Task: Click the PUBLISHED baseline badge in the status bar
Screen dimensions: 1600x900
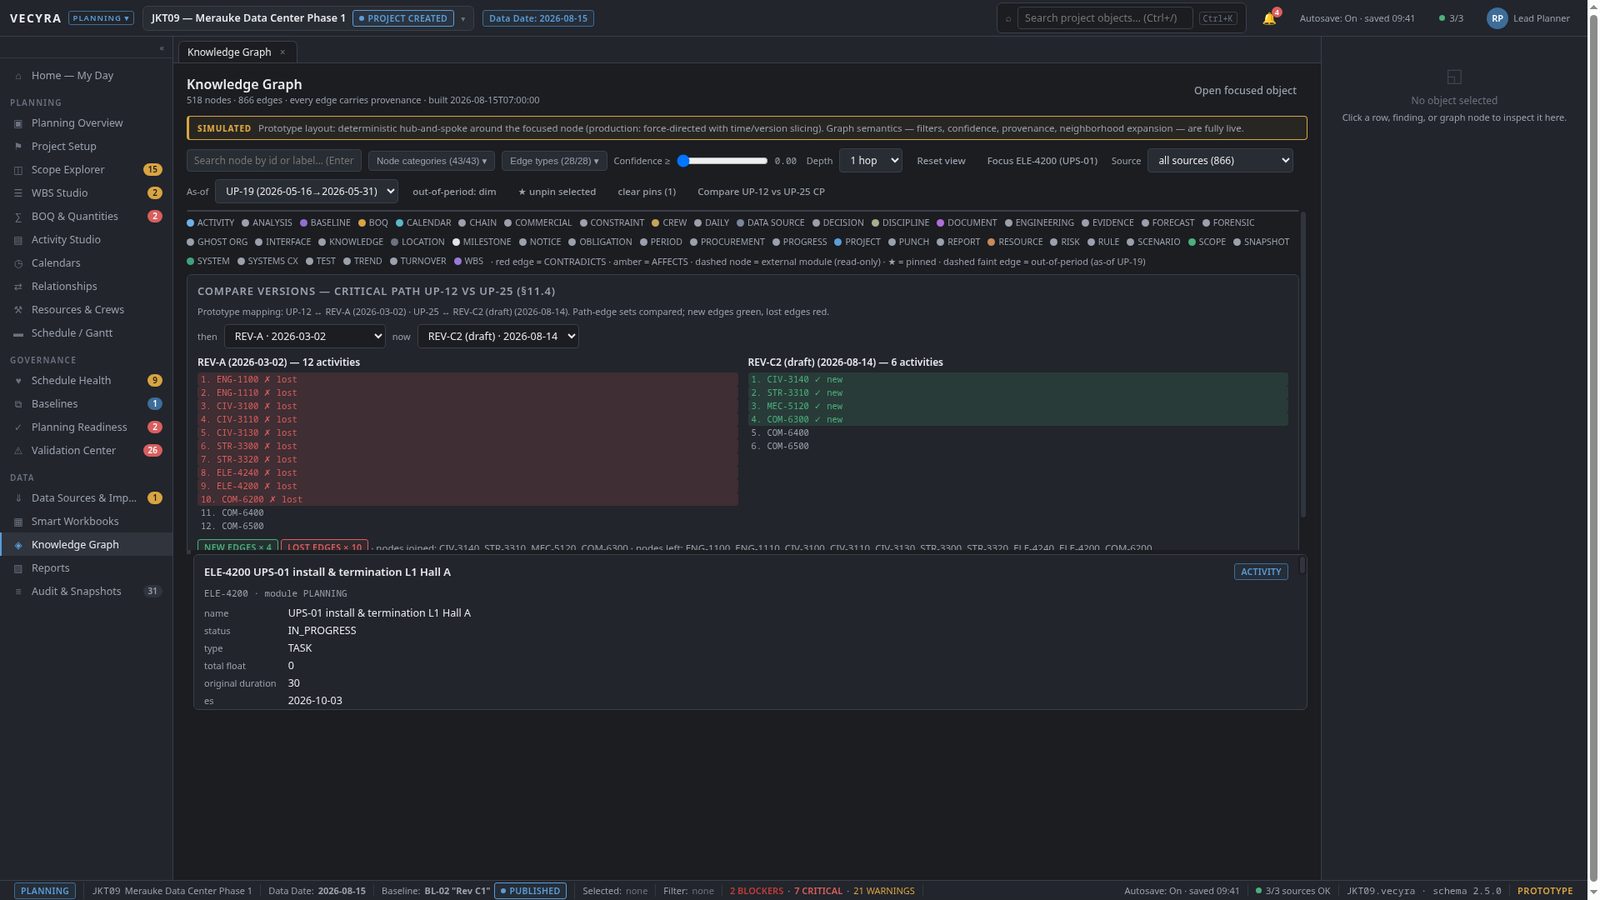Action: tap(531, 891)
